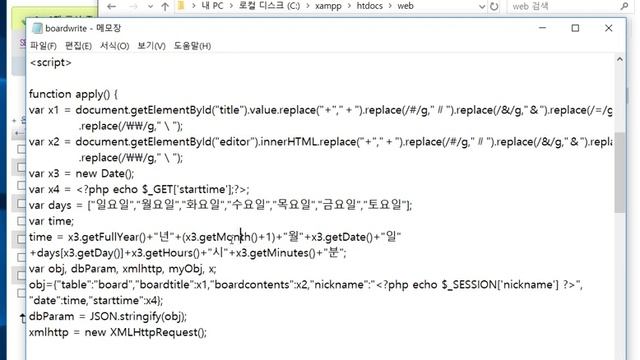Viewport: 640px width, 360px height.
Task: Click the line starting 'var x4 = <?php echo'
Action: (139, 189)
